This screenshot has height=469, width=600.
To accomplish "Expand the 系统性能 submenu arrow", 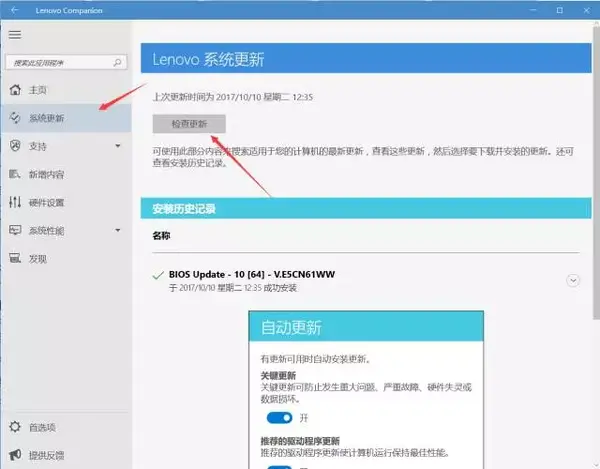I will pyautogui.click(x=118, y=230).
